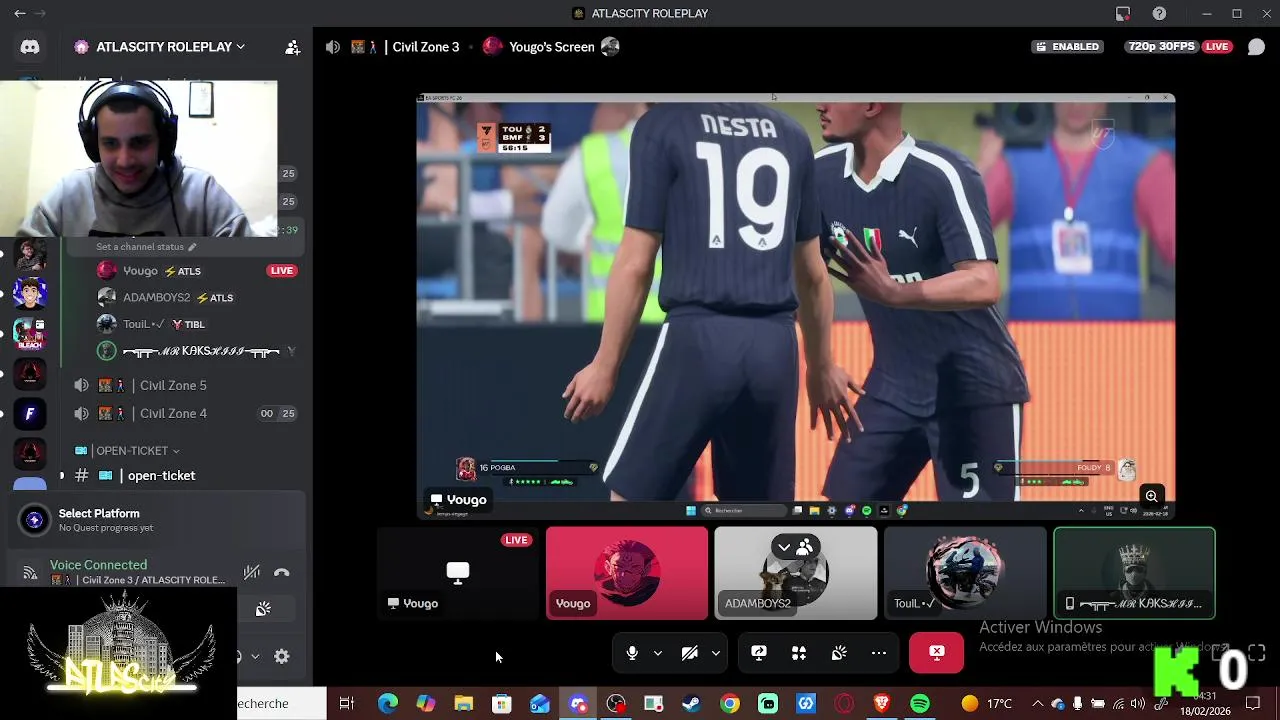Click the zoom magnifier on stream
Viewport: 1280px width, 720px height.
(1152, 497)
